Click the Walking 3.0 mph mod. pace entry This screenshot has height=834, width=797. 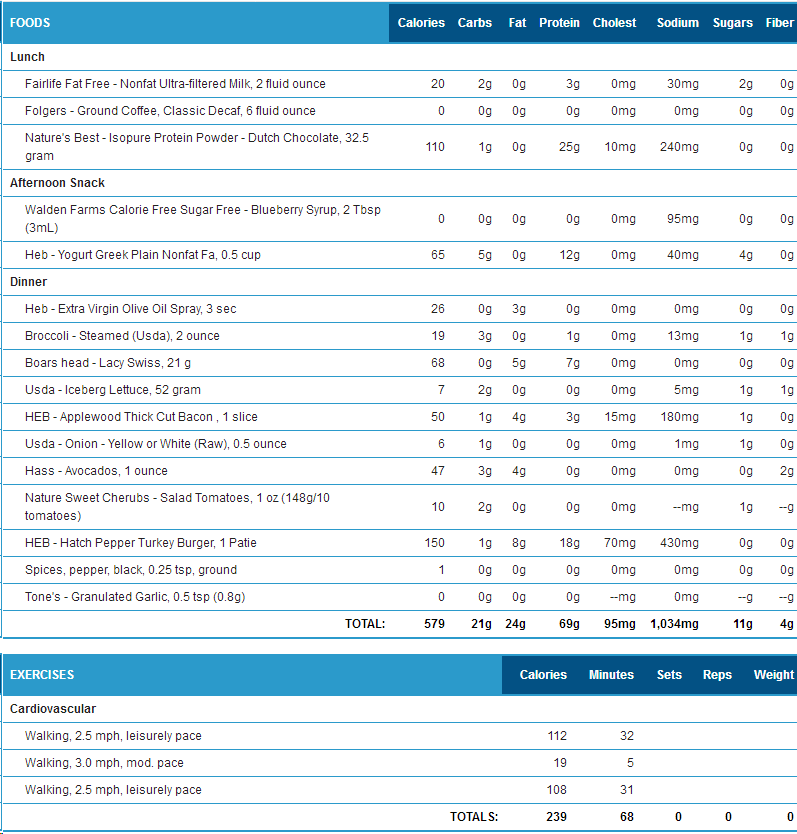pos(104,763)
